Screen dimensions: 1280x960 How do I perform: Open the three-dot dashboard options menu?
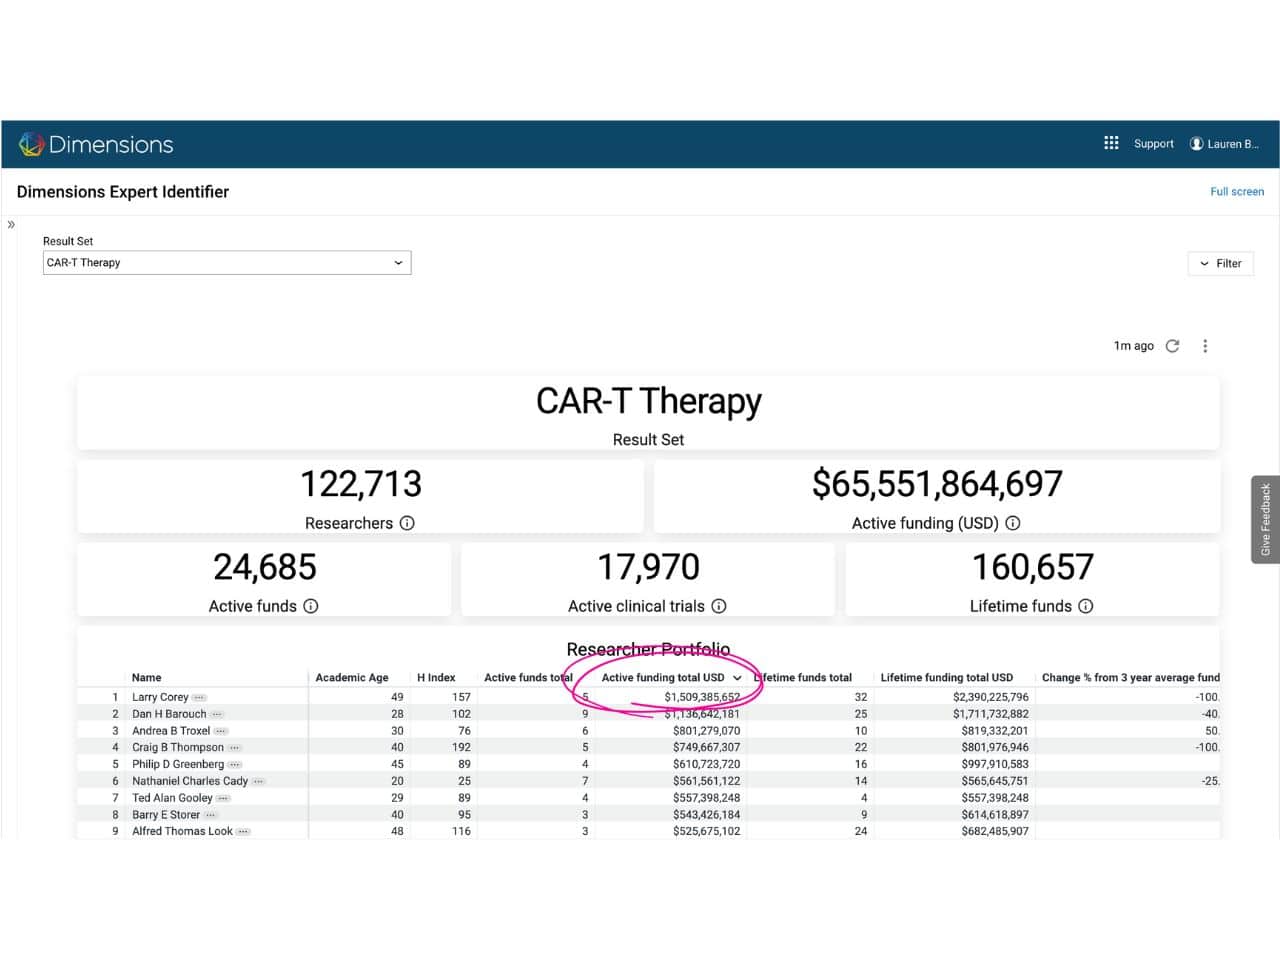coord(1205,346)
